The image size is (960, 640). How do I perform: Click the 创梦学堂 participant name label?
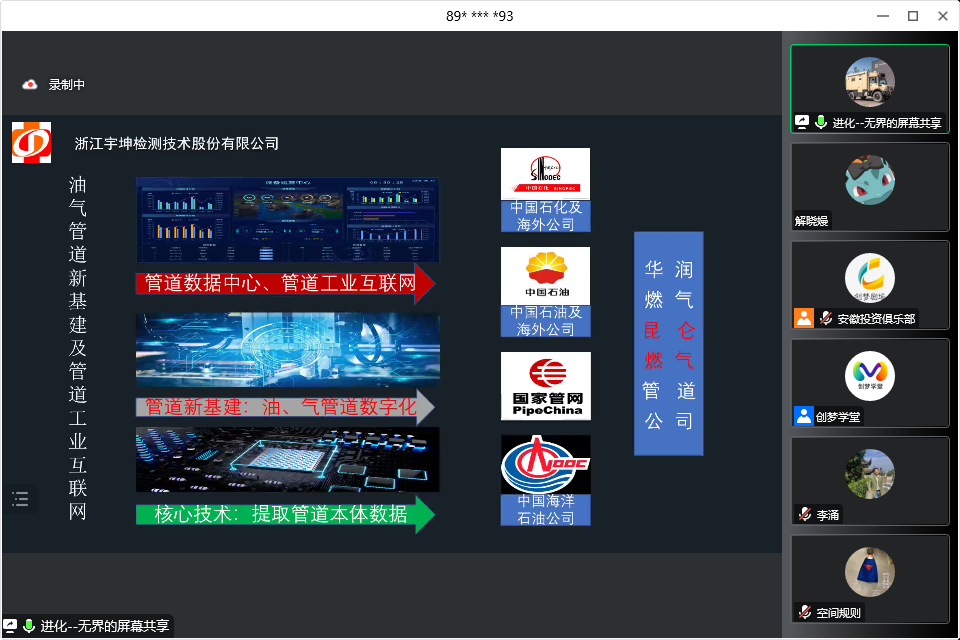[x=838, y=417]
